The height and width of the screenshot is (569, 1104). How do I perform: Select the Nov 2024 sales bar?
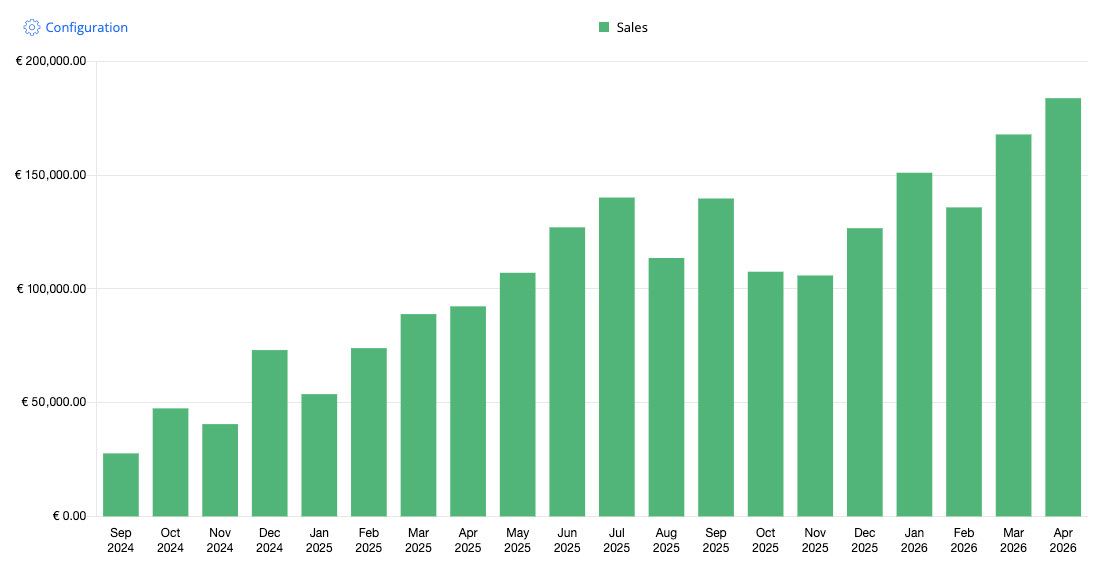click(x=220, y=470)
